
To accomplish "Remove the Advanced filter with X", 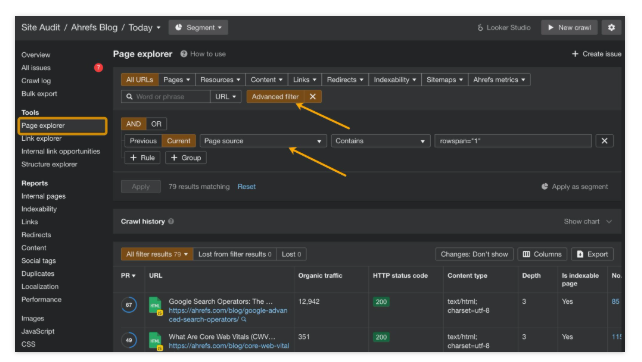I will point(313,97).
